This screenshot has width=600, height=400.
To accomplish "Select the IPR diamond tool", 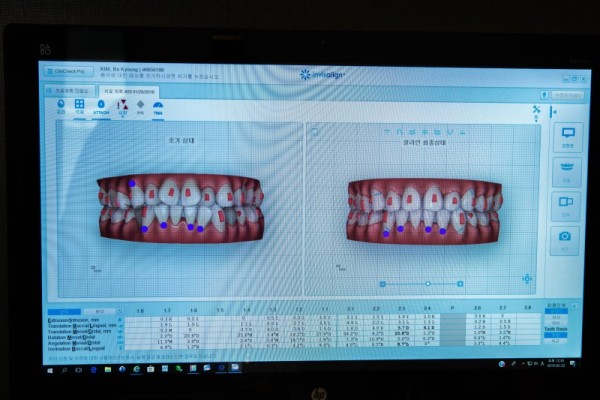I will (140, 108).
